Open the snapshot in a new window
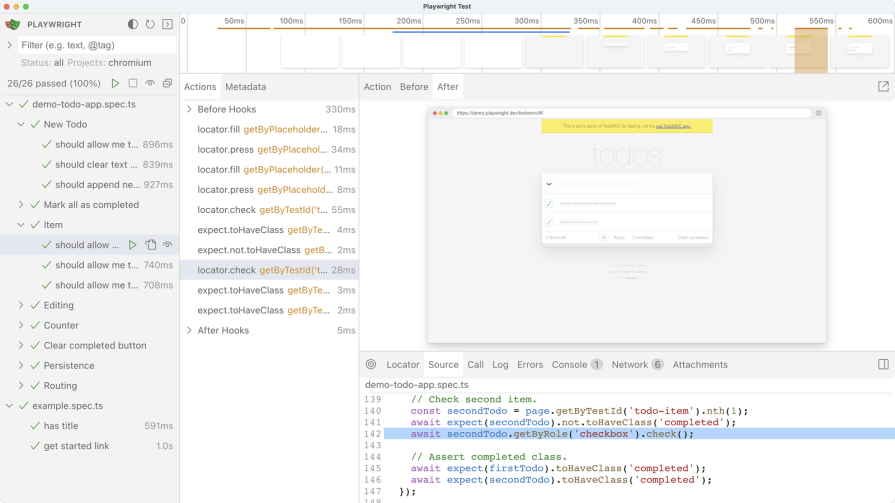This screenshot has width=895, height=503. point(883,87)
